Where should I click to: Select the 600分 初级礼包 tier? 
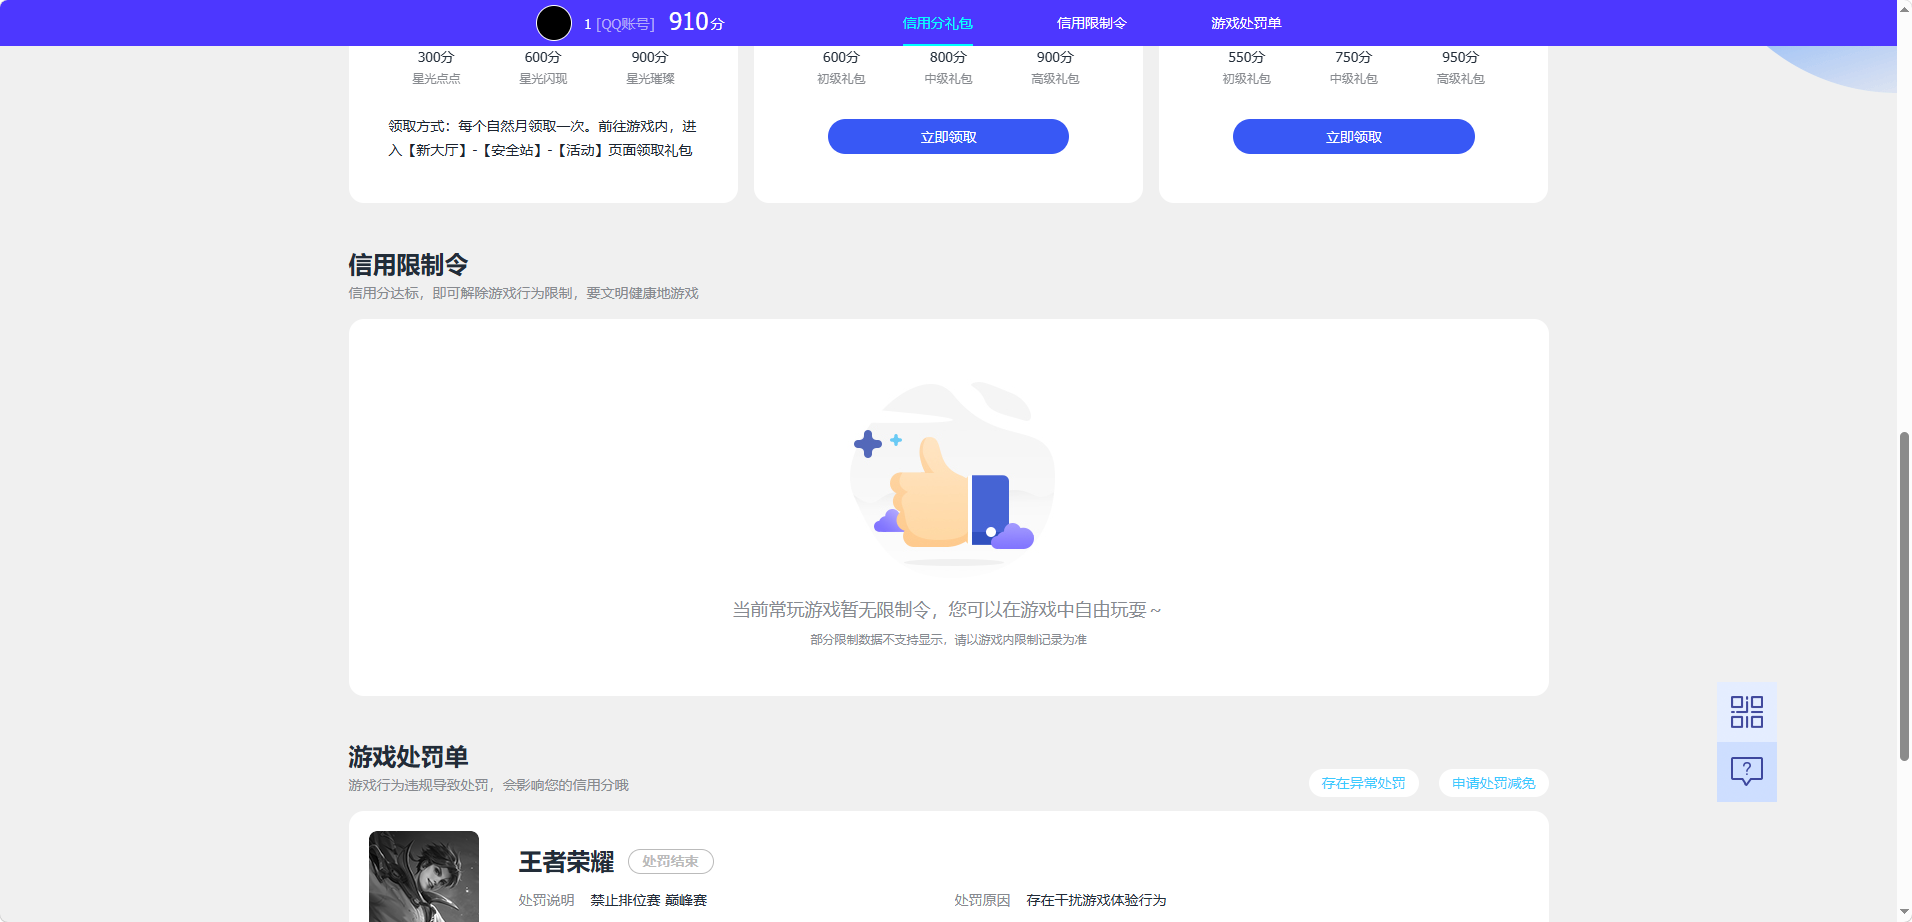click(x=841, y=67)
